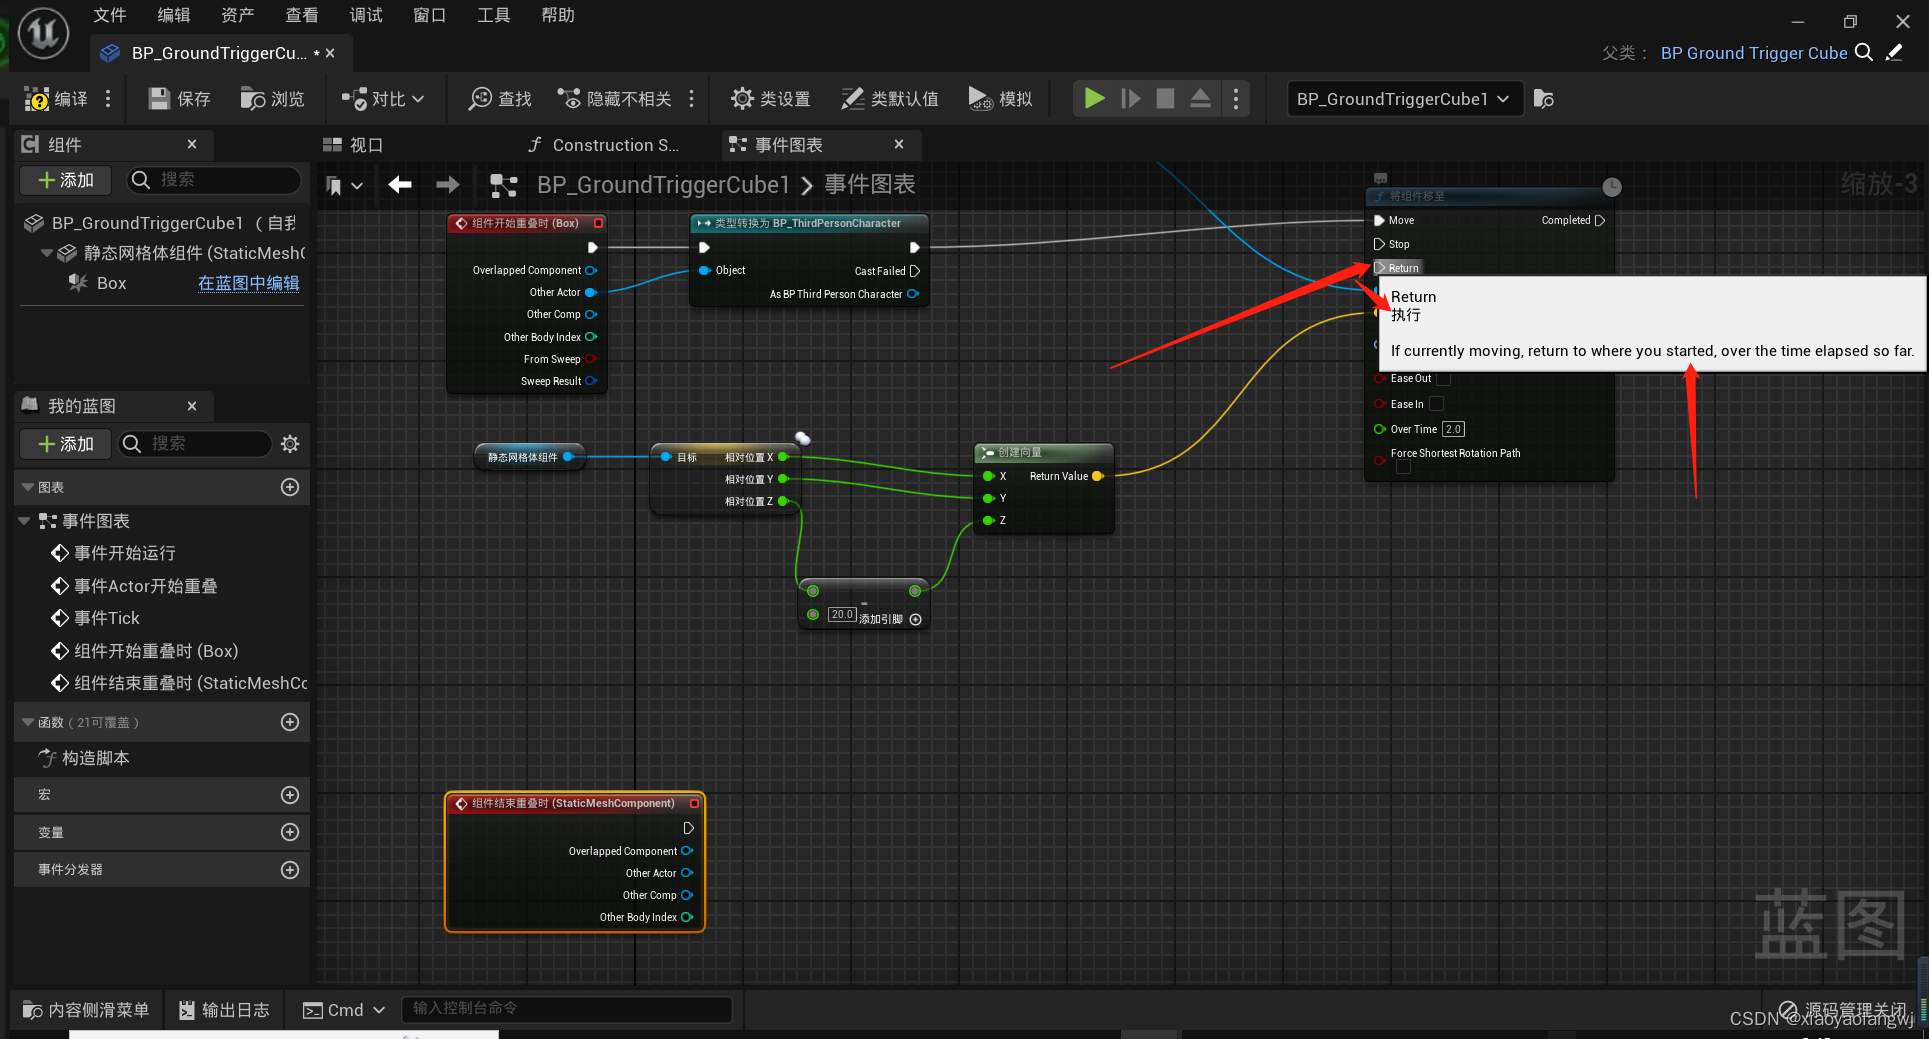Screen dimensions: 1929x1039
Task: Click the My Blueprint search field
Action: pos(196,444)
